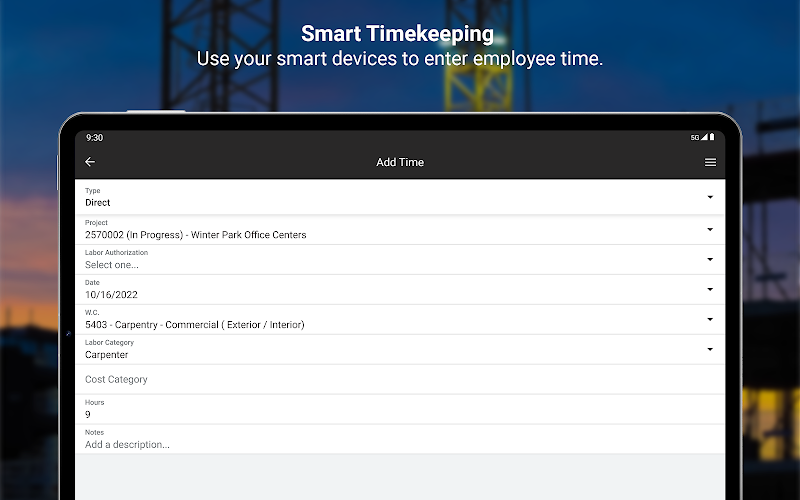The image size is (800, 500).
Task: Open the Labor Authorization dropdown arrow
Action: [x=710, y=260]
